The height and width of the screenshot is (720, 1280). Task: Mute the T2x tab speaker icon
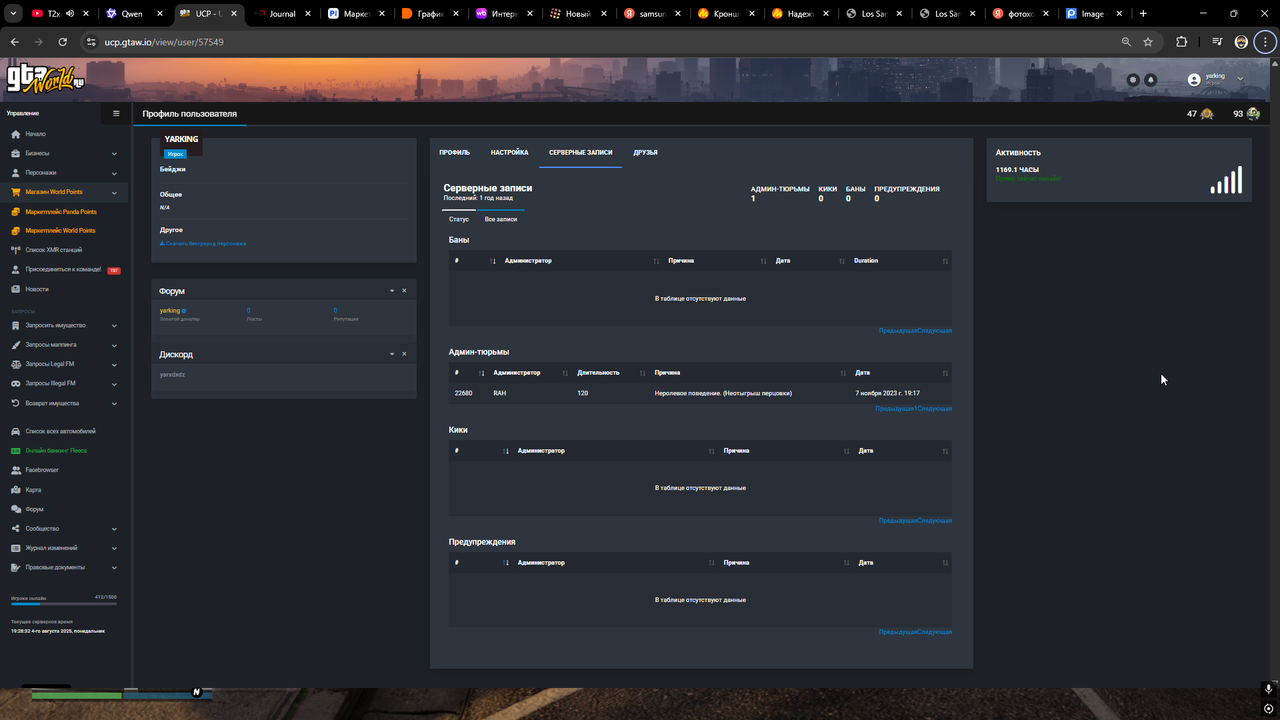point(70,14)
